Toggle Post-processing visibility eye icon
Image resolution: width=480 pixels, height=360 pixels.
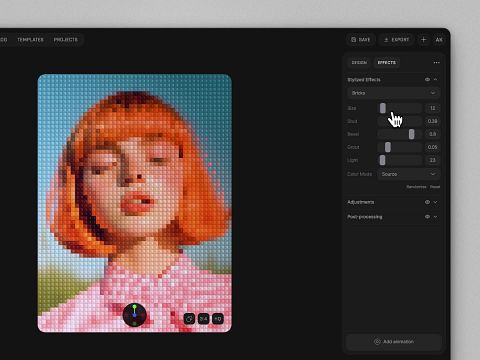coord(427,217)
